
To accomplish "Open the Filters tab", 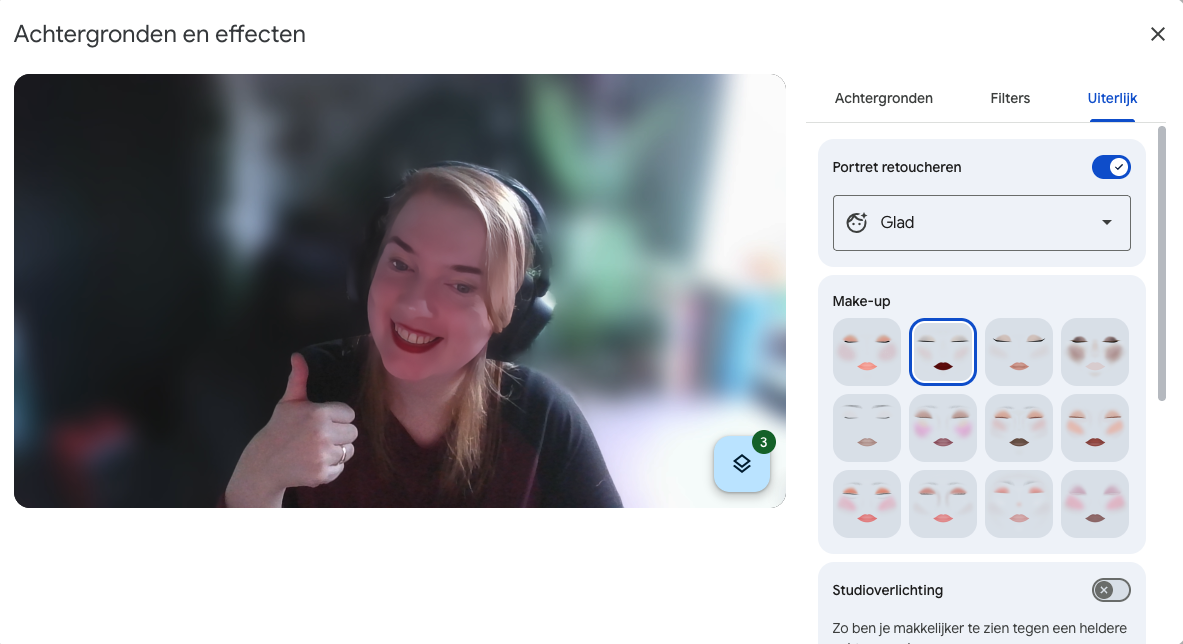I will [1010, 98].
